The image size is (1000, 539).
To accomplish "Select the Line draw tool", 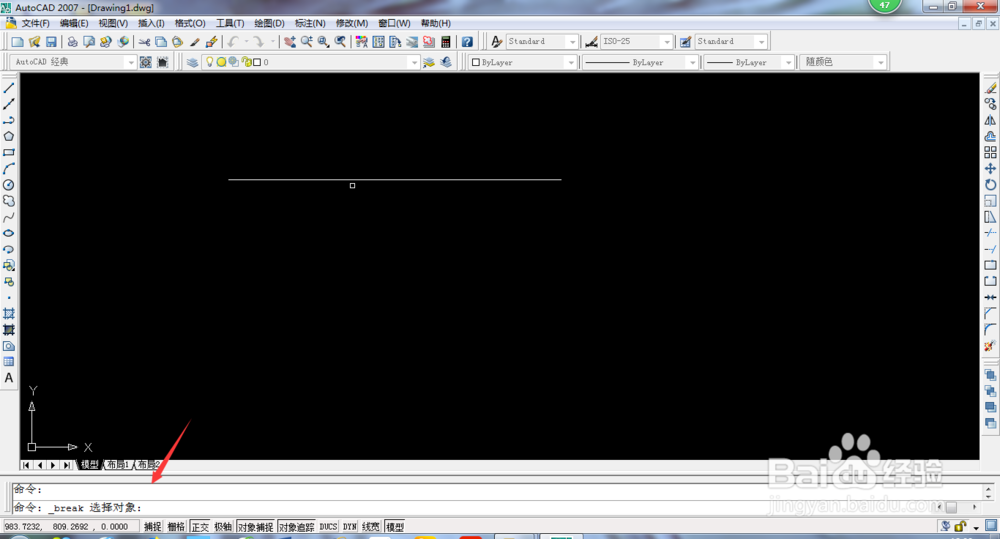I will 9,88.
